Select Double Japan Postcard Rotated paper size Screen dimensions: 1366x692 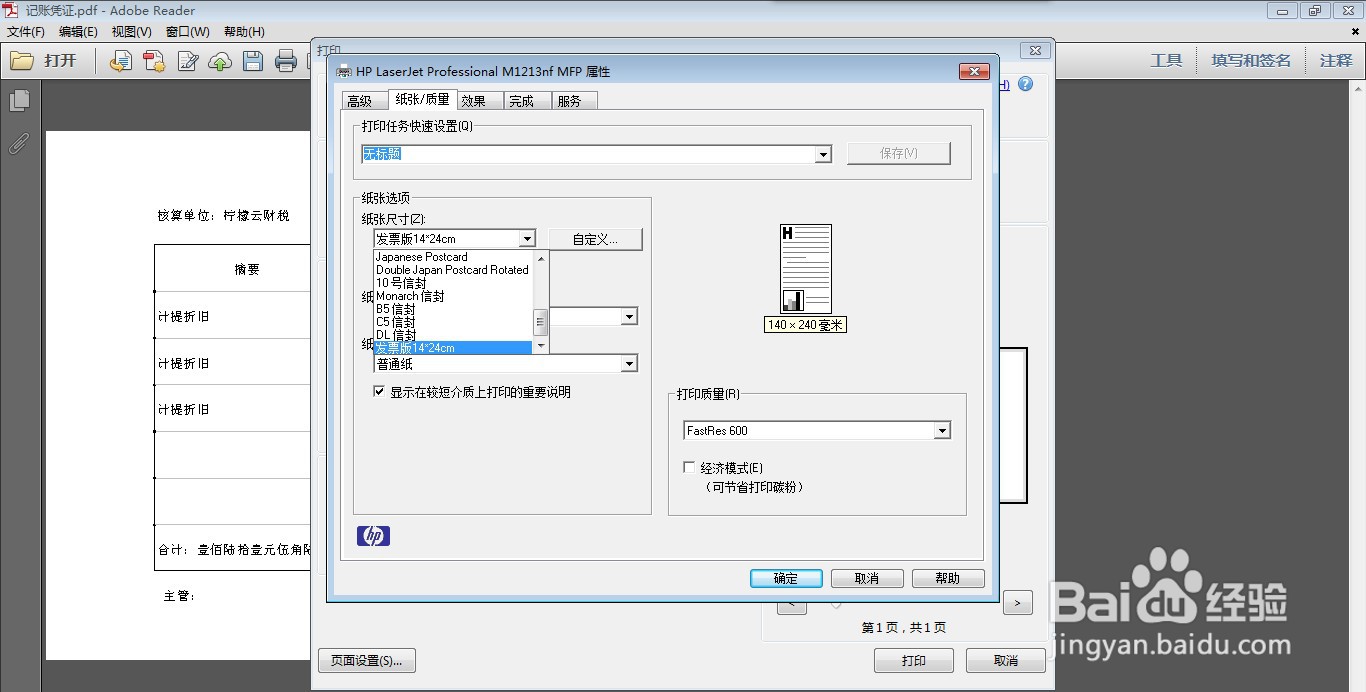[453, 270]
